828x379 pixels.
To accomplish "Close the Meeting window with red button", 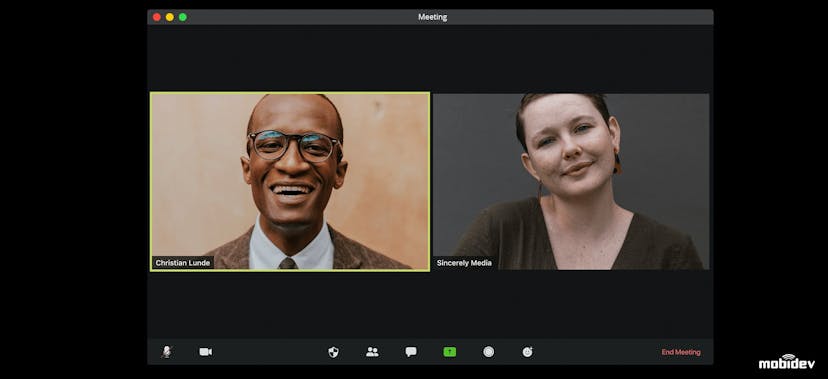I will pos(157,17).
